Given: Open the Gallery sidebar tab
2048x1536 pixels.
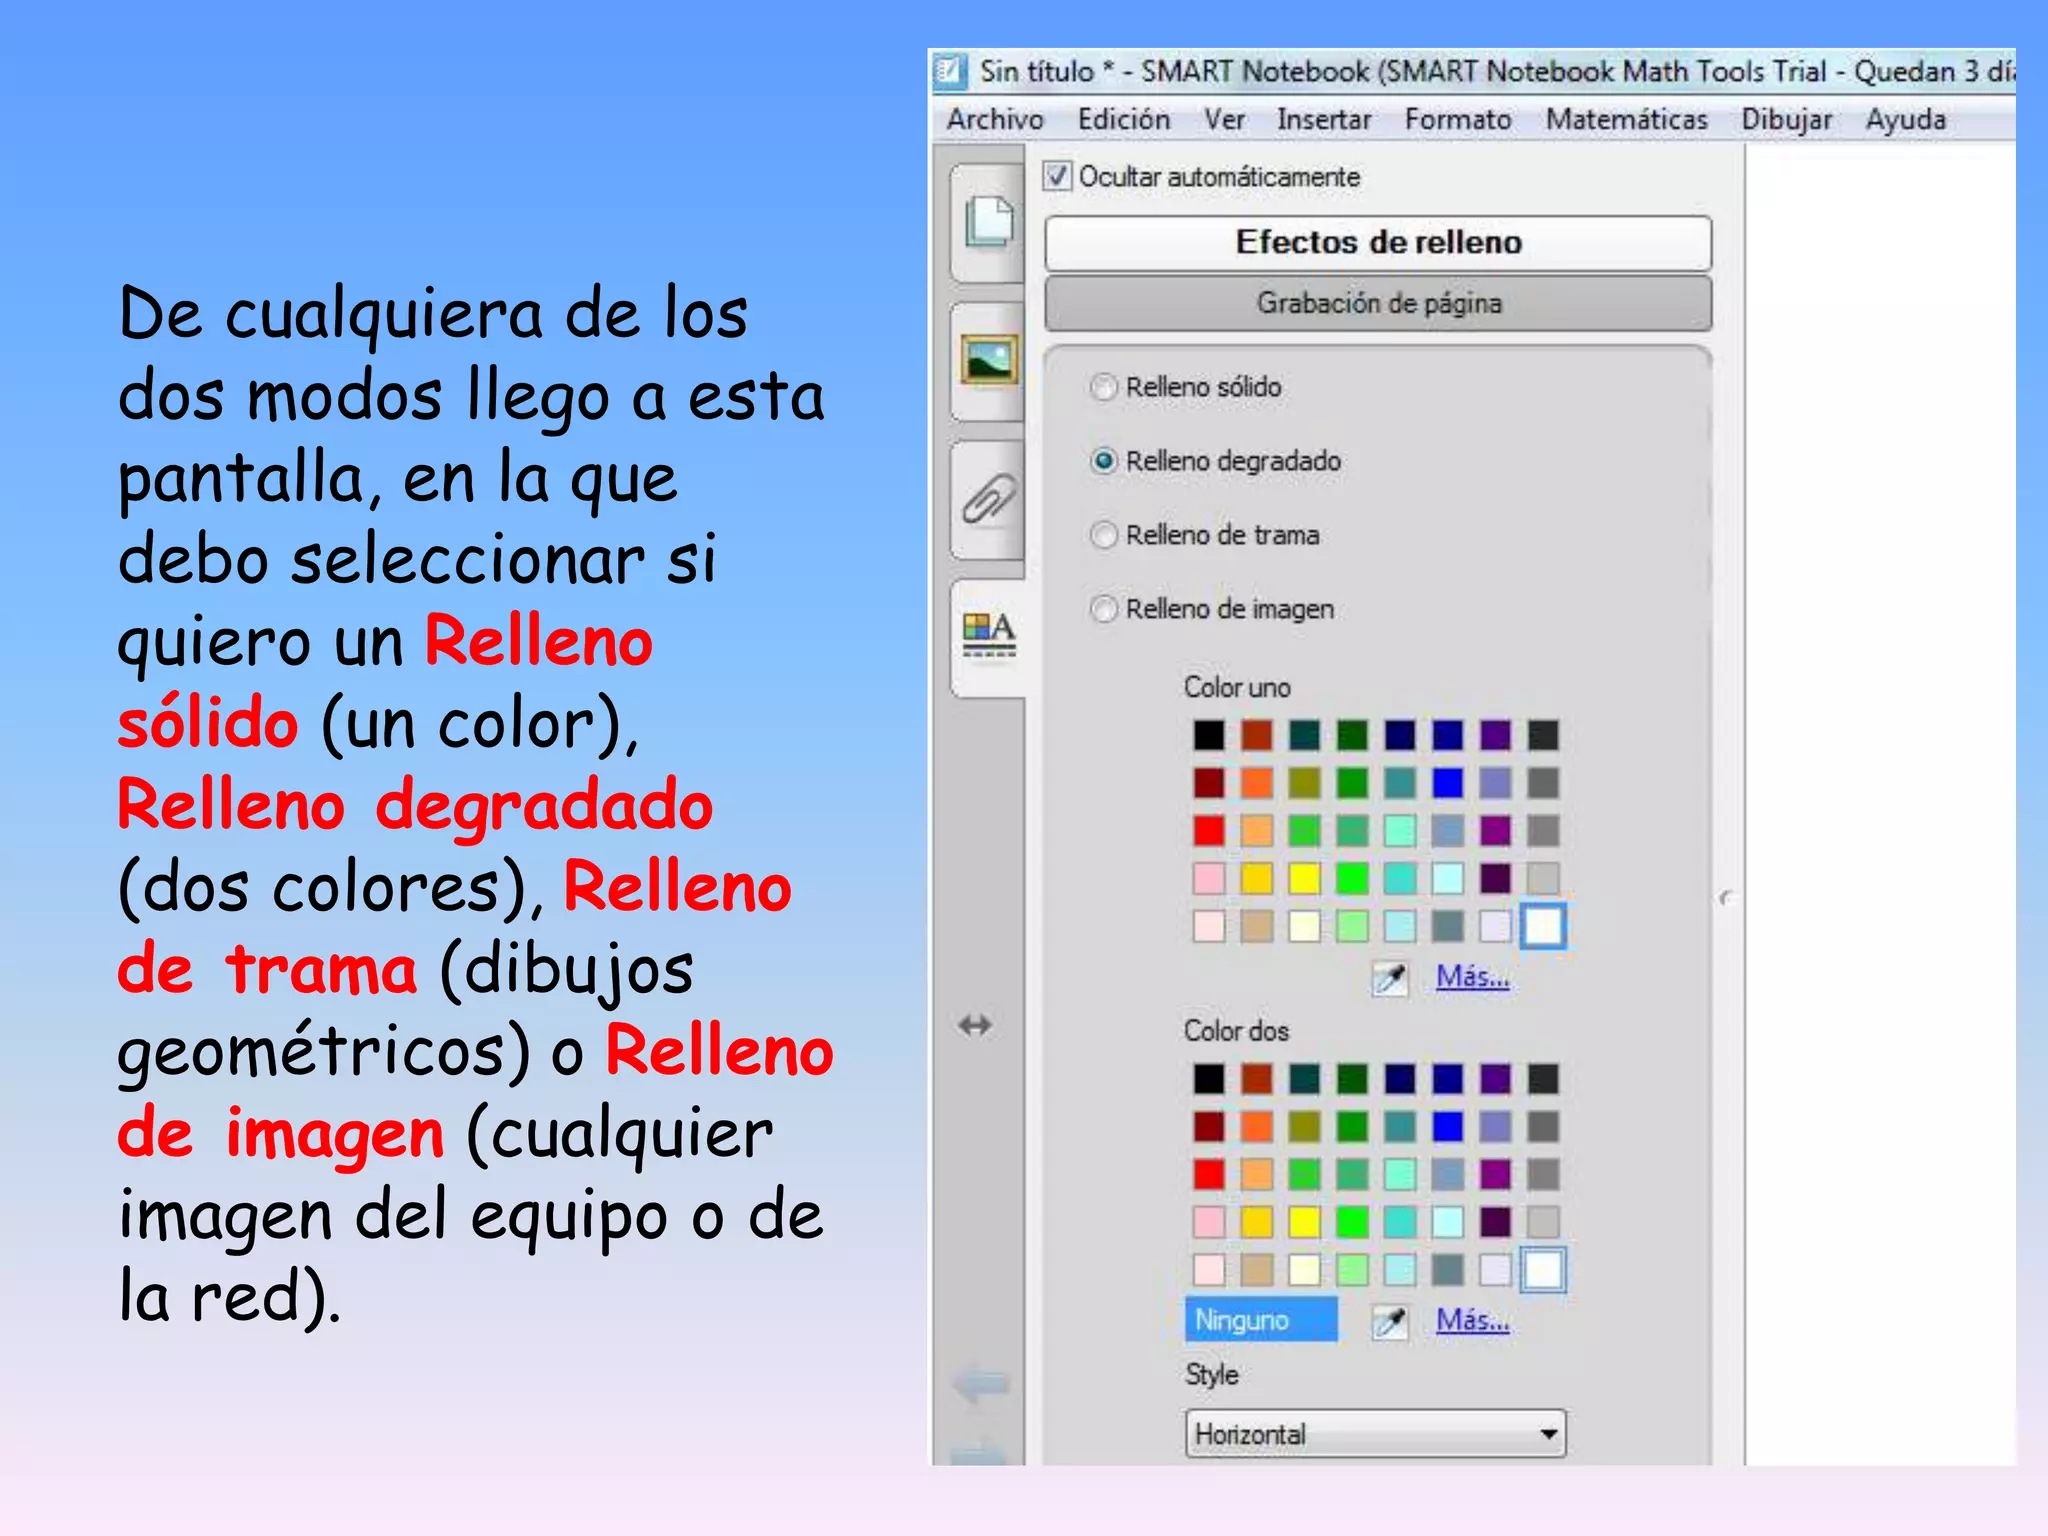Looking at the screenshot, I should (988, 360).
